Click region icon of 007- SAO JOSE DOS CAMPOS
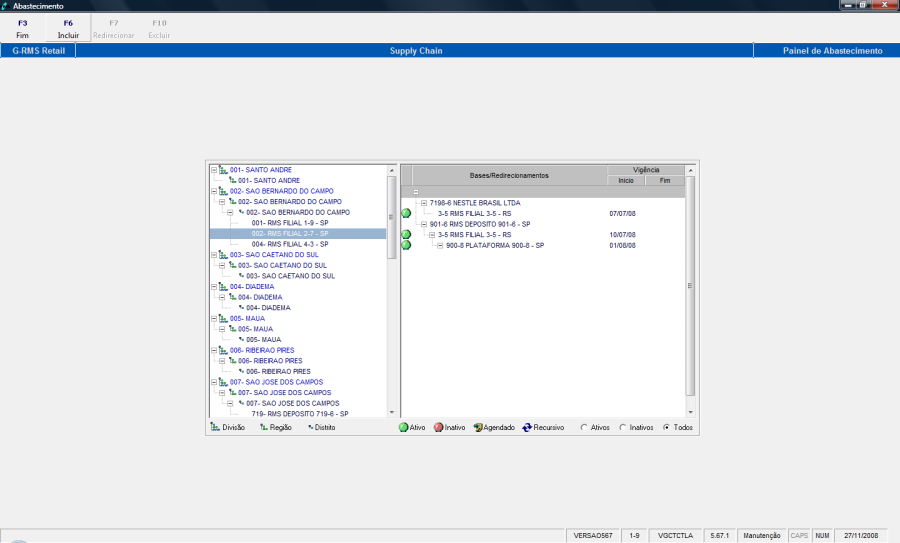Screen dimensions: 900x543 tap(232, 393)
